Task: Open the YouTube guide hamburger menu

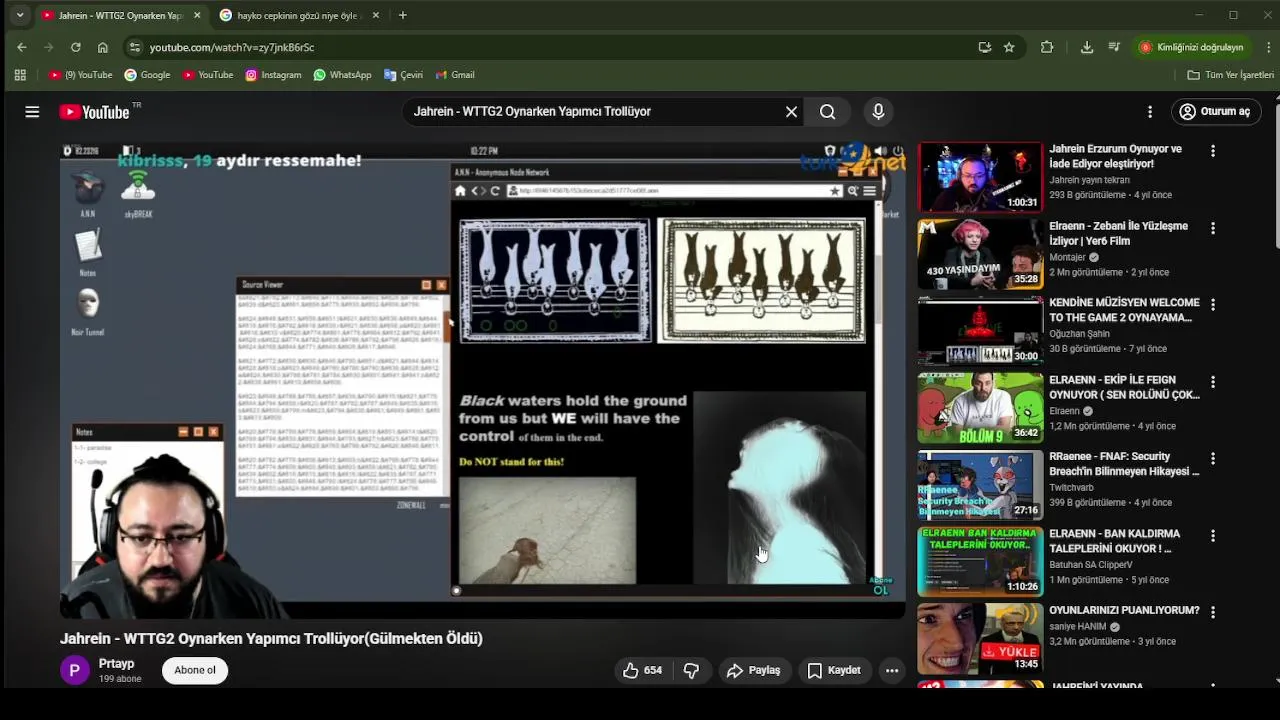Action: point(32,112)
